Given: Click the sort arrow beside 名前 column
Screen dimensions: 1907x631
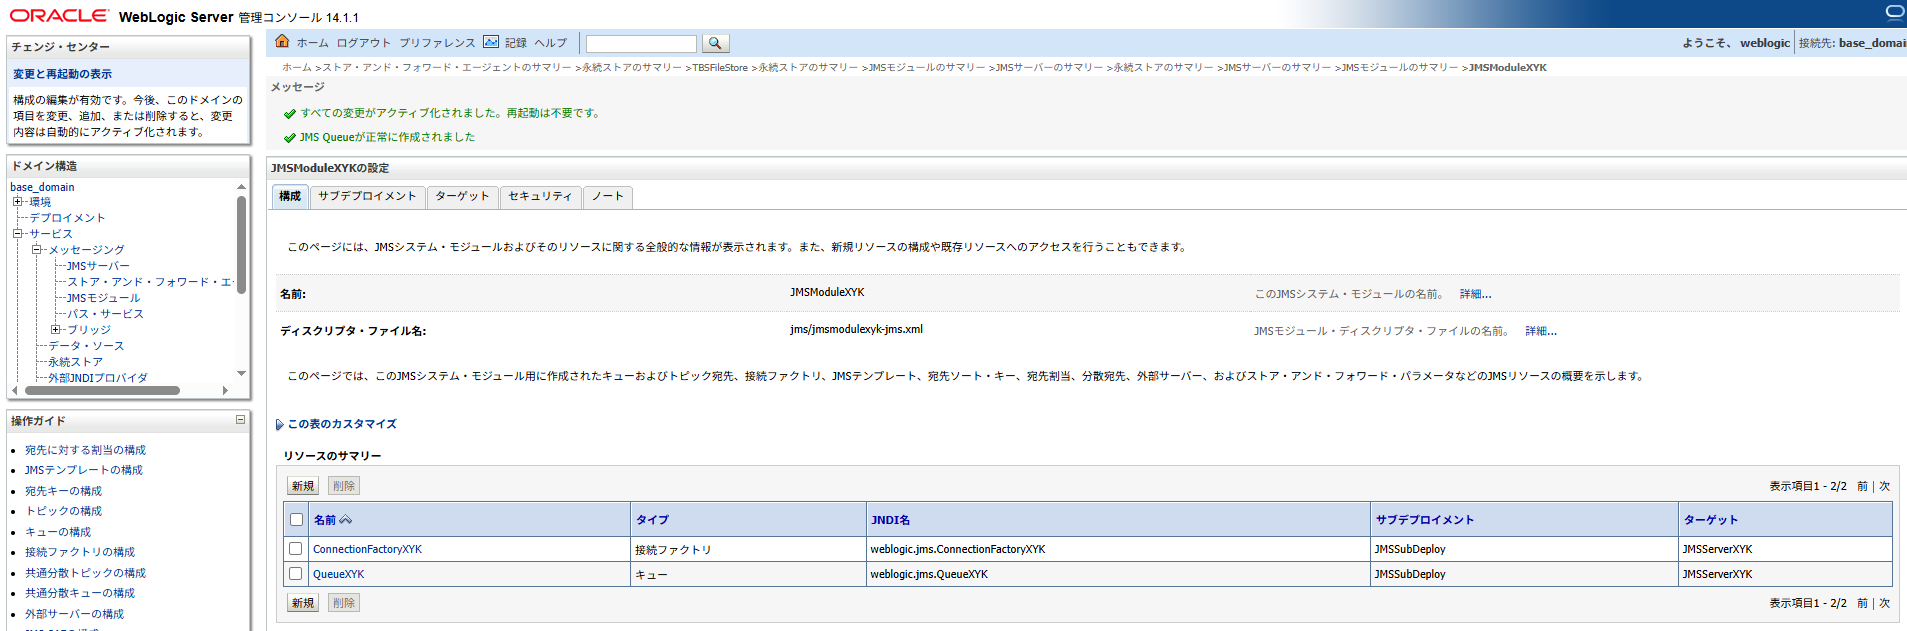Looking at the screenshot, I should coord(346,520).
